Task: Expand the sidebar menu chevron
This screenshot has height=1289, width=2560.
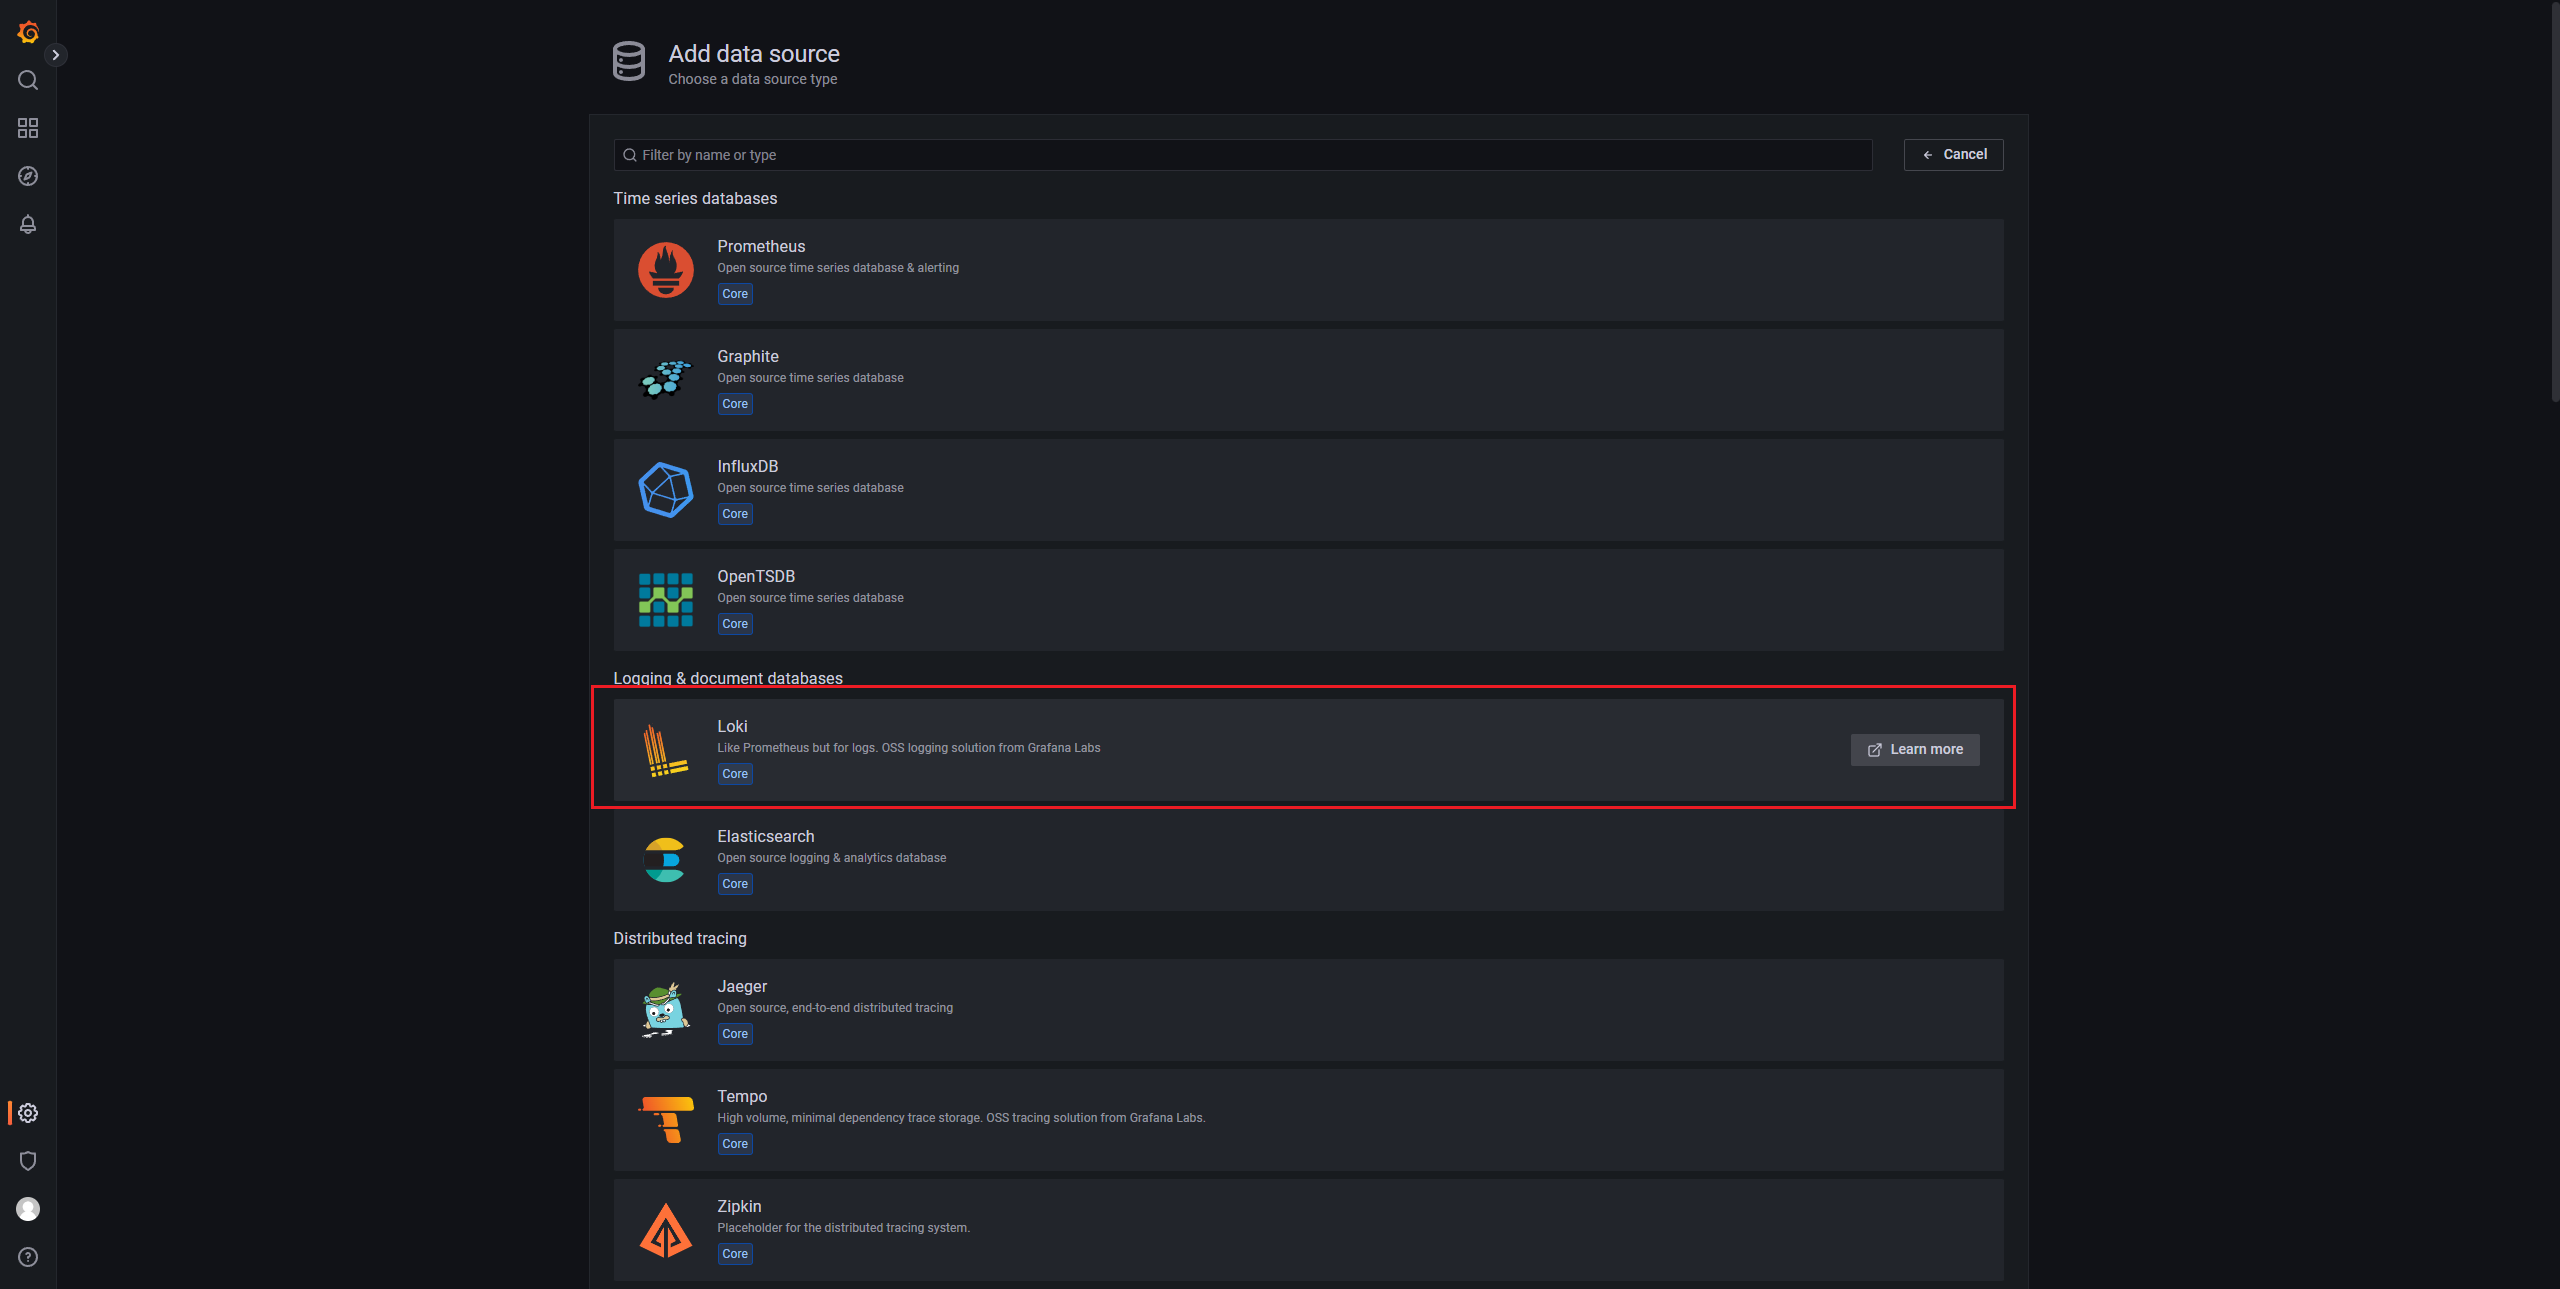Action: (56, 55)
